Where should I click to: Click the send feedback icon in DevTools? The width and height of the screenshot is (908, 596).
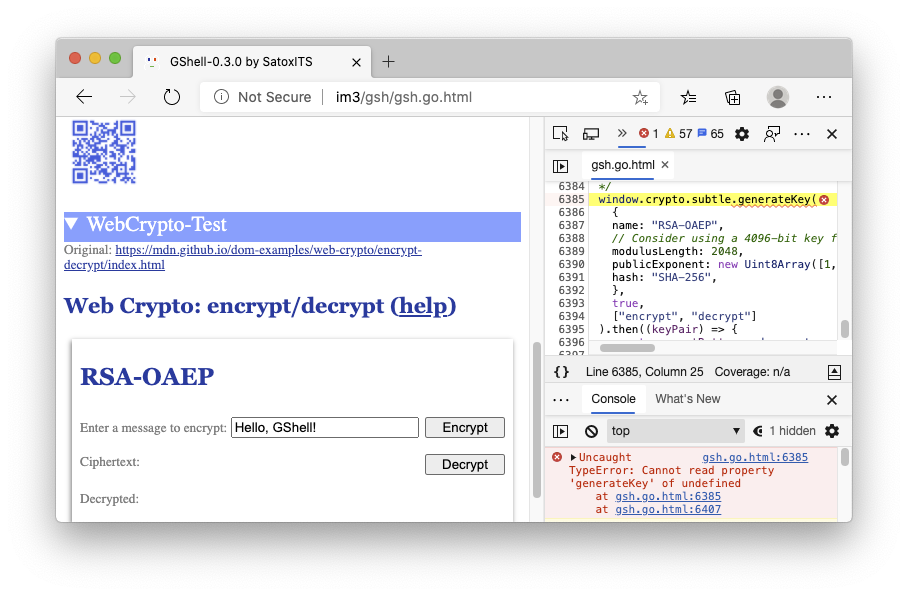point(772,134)
